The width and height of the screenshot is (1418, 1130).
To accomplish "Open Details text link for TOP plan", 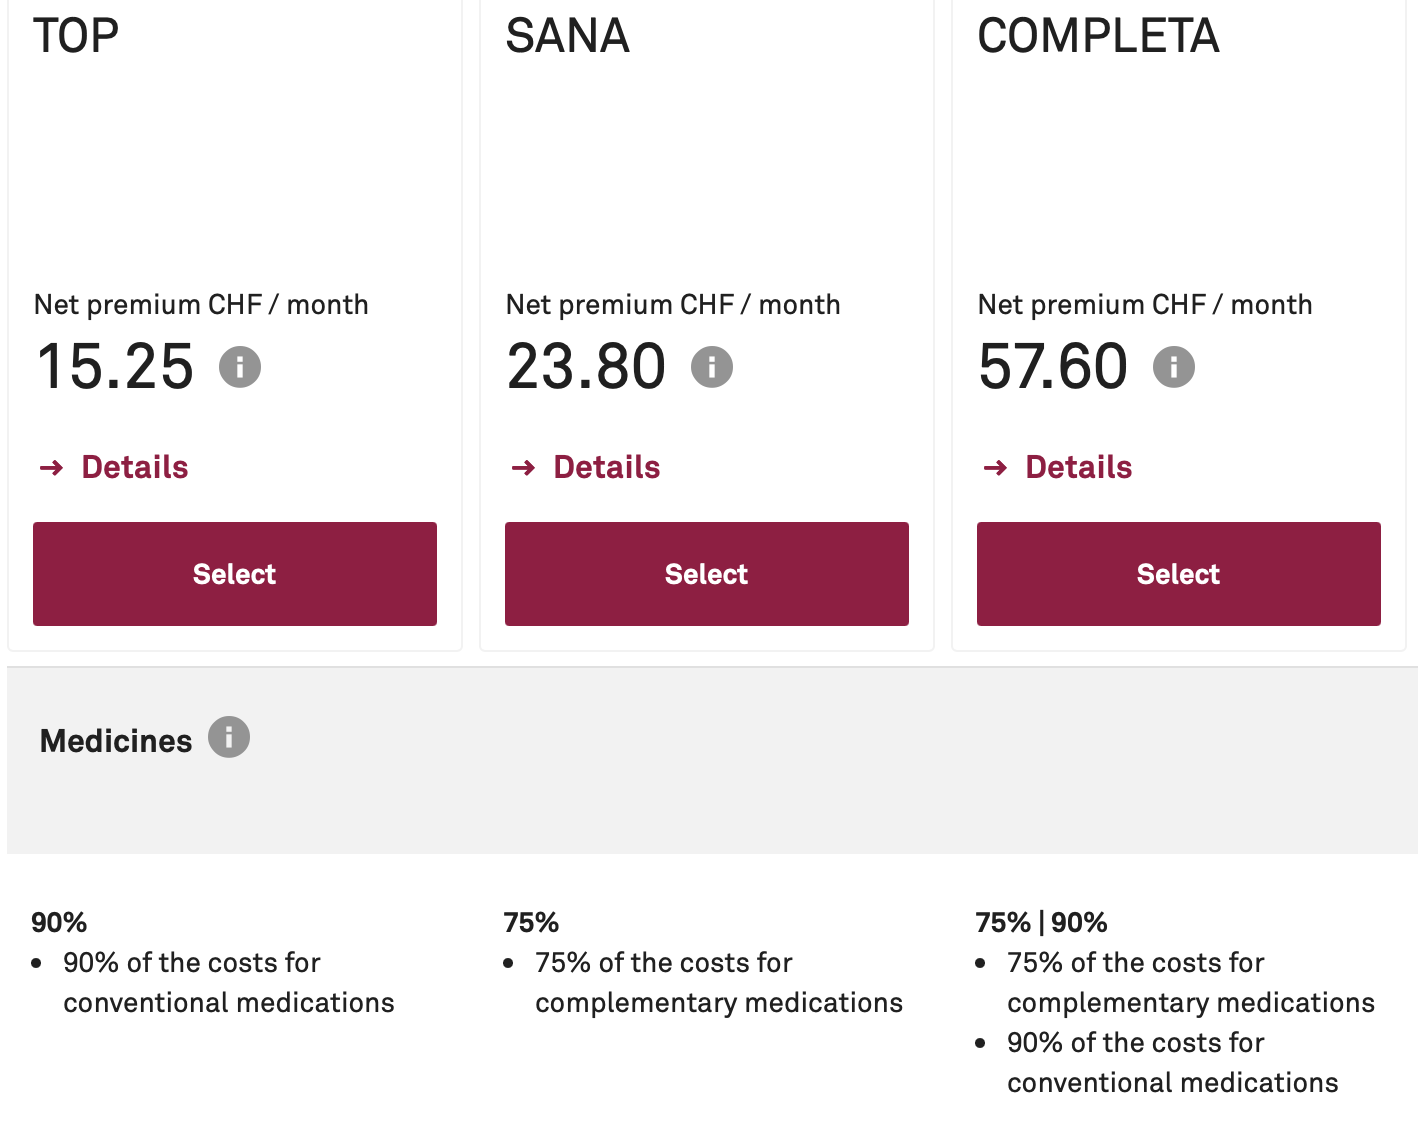I will pyautogui.click(x=135, y=467).
